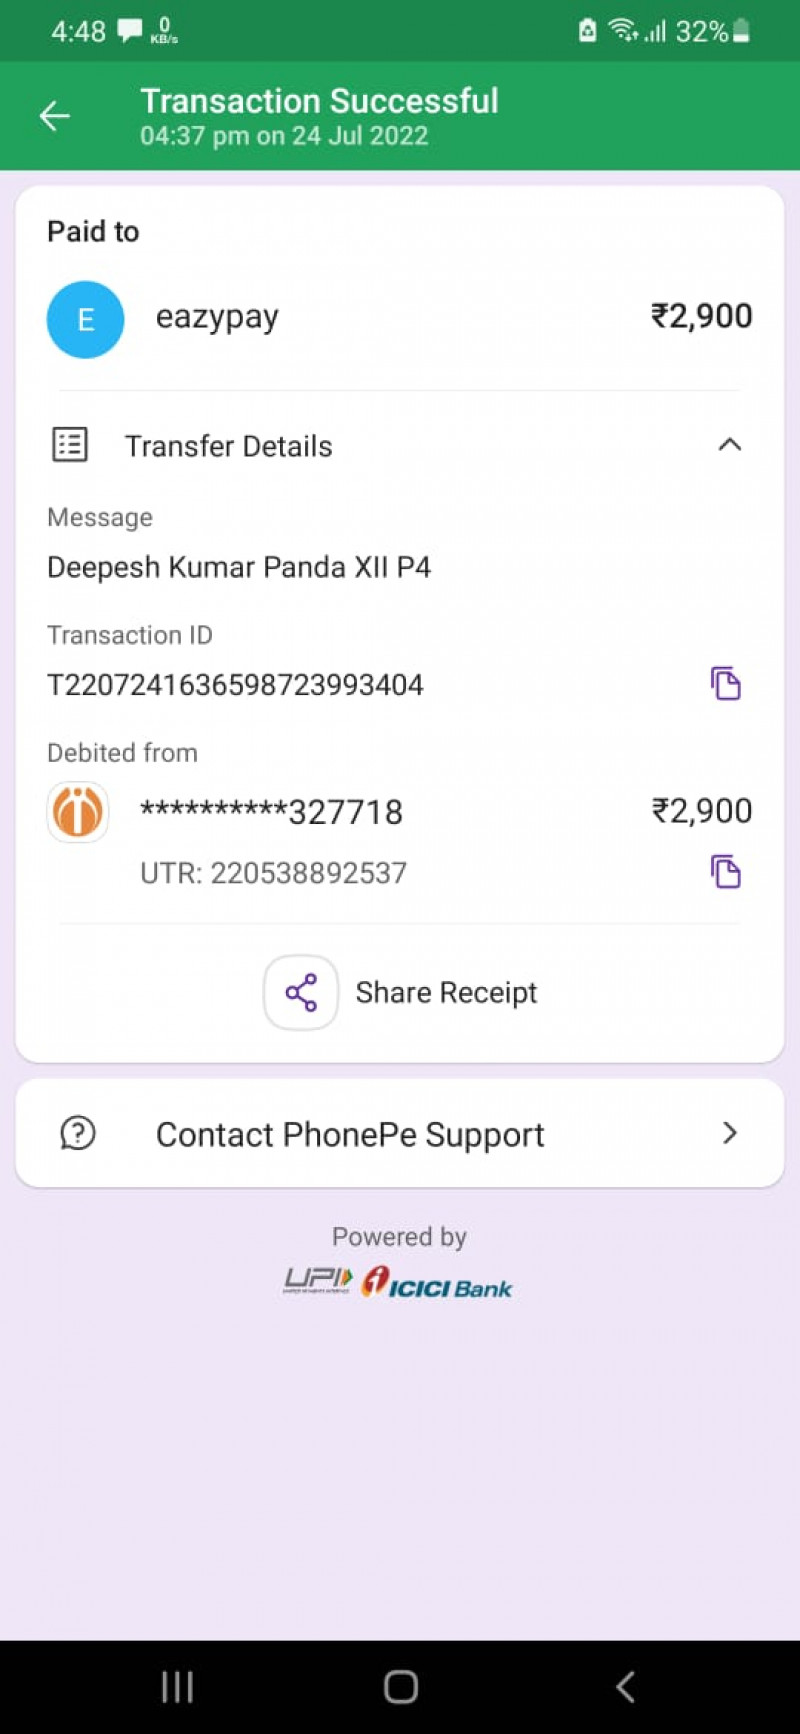Screen dimensions: 800x1734
Task: Tap the help question mark icon
Action: tap(78, 1133)
